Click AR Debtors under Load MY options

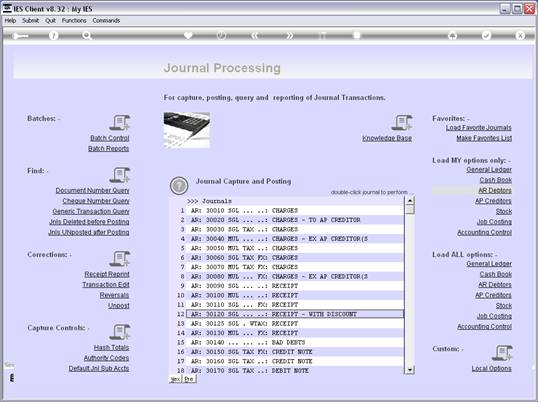point(495,190)
